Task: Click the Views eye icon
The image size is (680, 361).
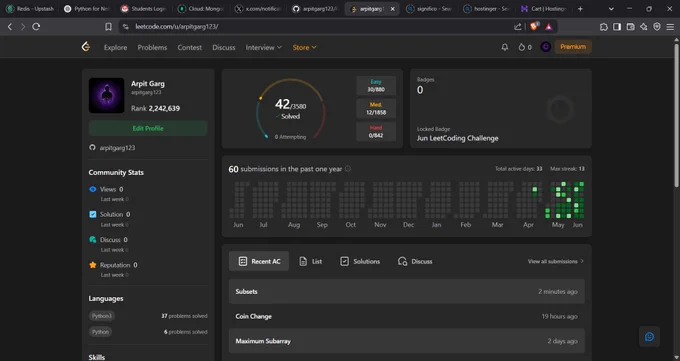Action: pos(92,189)
